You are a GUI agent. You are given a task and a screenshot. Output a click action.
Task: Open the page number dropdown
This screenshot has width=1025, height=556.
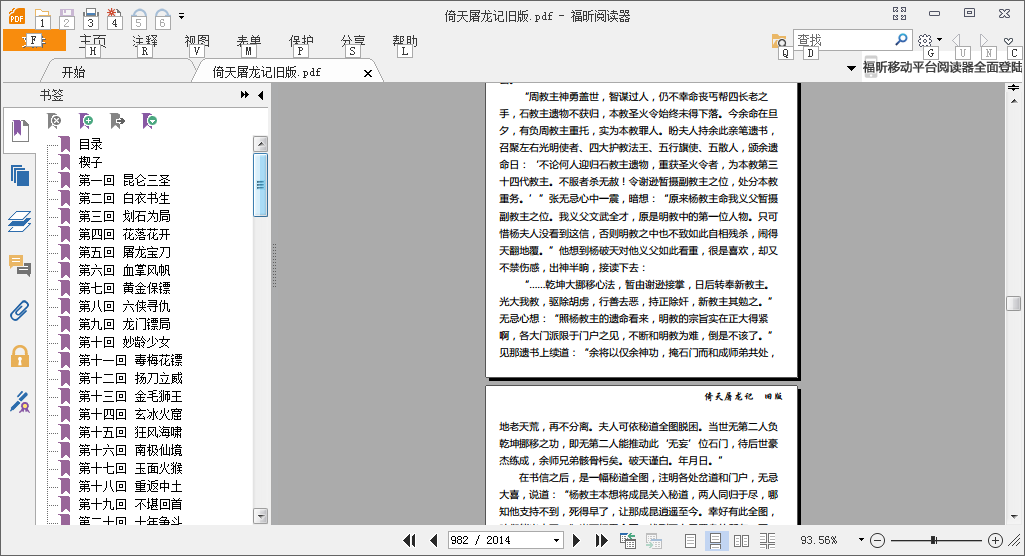pyautogui.click(x=556, y=540)
